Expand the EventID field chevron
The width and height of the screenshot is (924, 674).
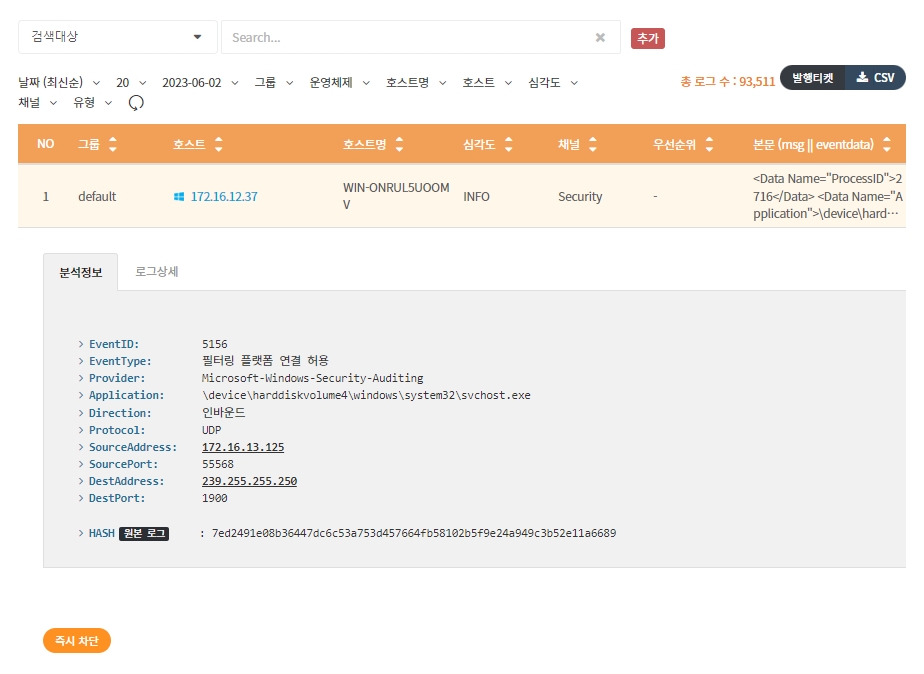coord(81,344)
